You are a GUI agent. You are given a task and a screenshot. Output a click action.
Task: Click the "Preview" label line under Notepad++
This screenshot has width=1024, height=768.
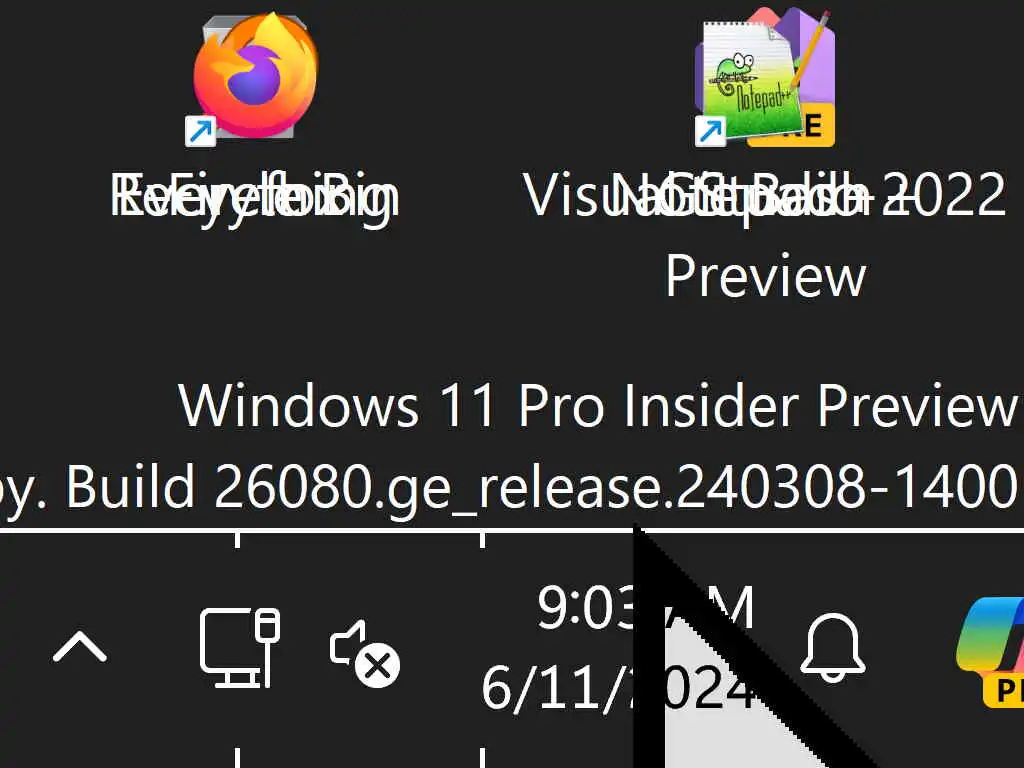765,276
